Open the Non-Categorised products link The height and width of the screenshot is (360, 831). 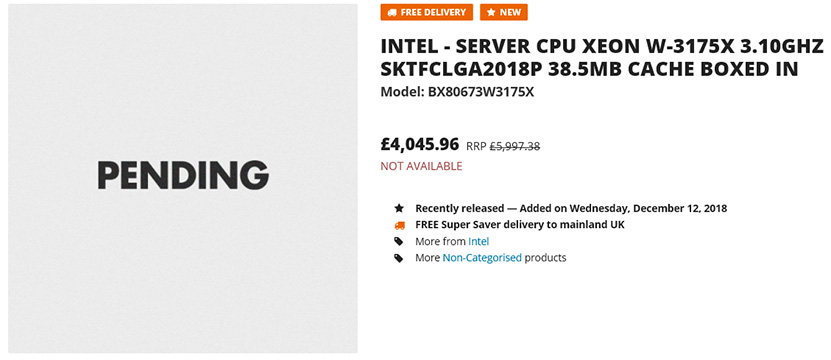[482, 258]
